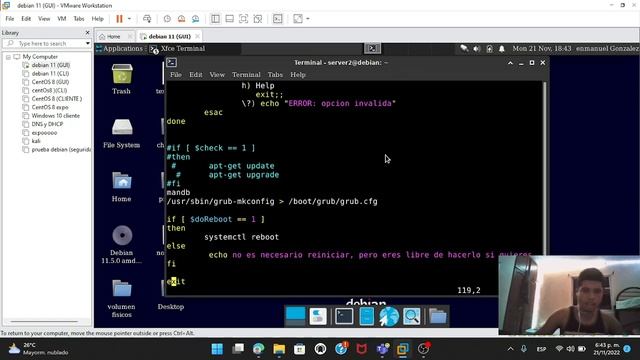Click the terminal window scrollbar
Viewport: 640px width, 360px height.
click(x=544, y=167)
